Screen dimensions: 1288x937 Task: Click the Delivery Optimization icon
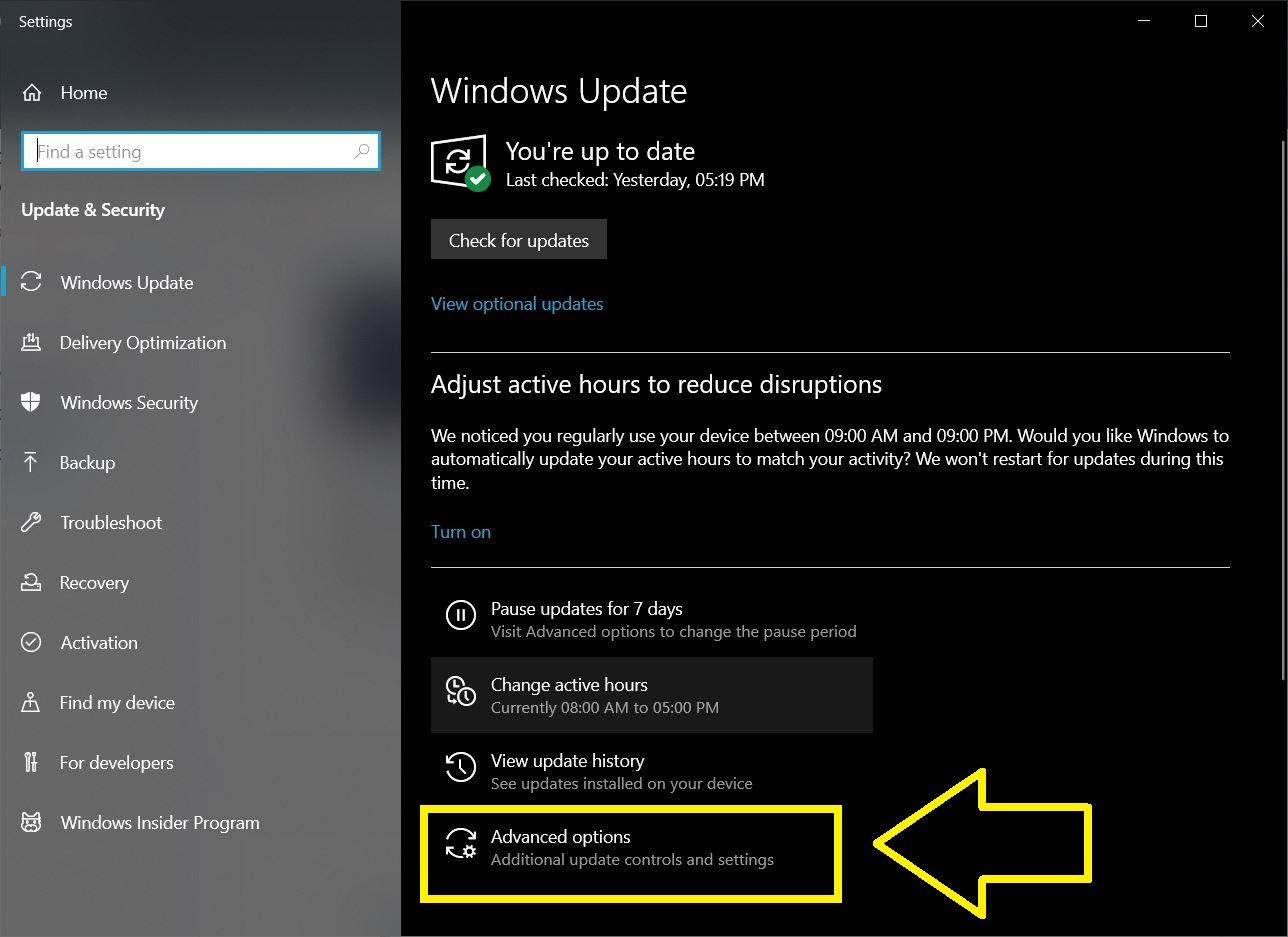pos(31,342)
